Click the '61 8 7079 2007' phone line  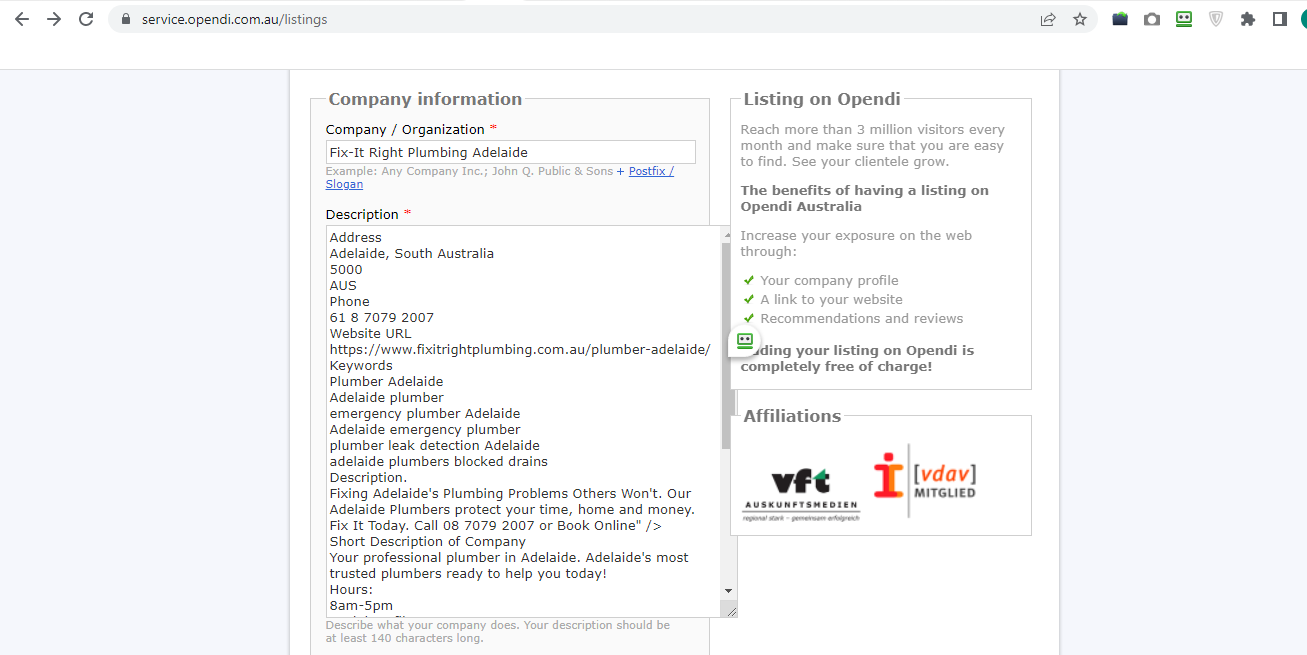(x=382, y=317)
